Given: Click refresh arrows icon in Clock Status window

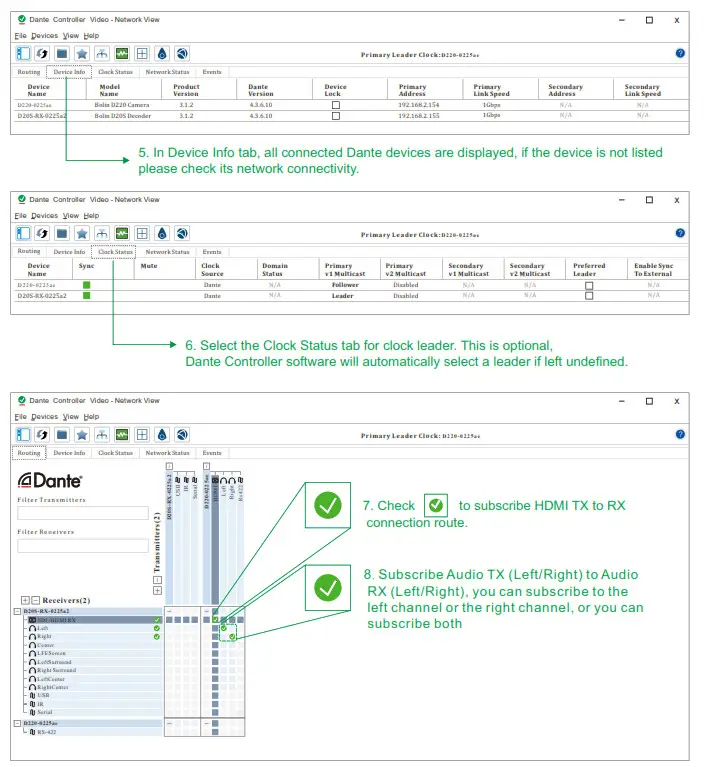Looking at the screenshot, I should (x=42, y=233).
